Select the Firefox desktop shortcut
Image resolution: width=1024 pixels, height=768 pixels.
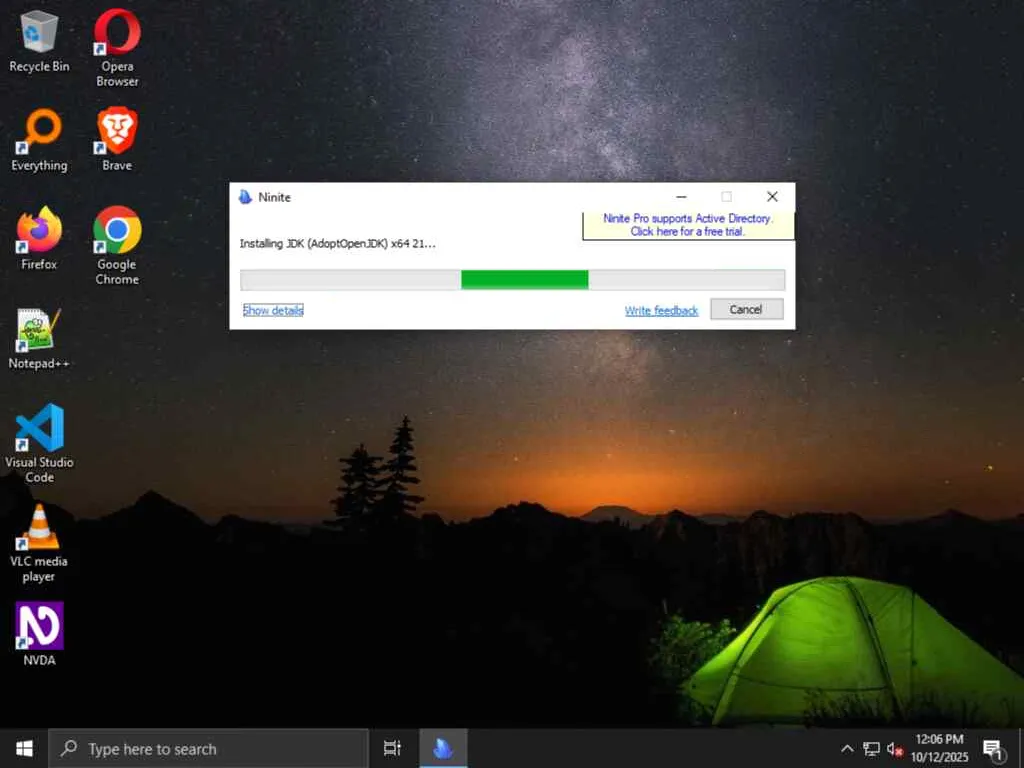[39, 238]
